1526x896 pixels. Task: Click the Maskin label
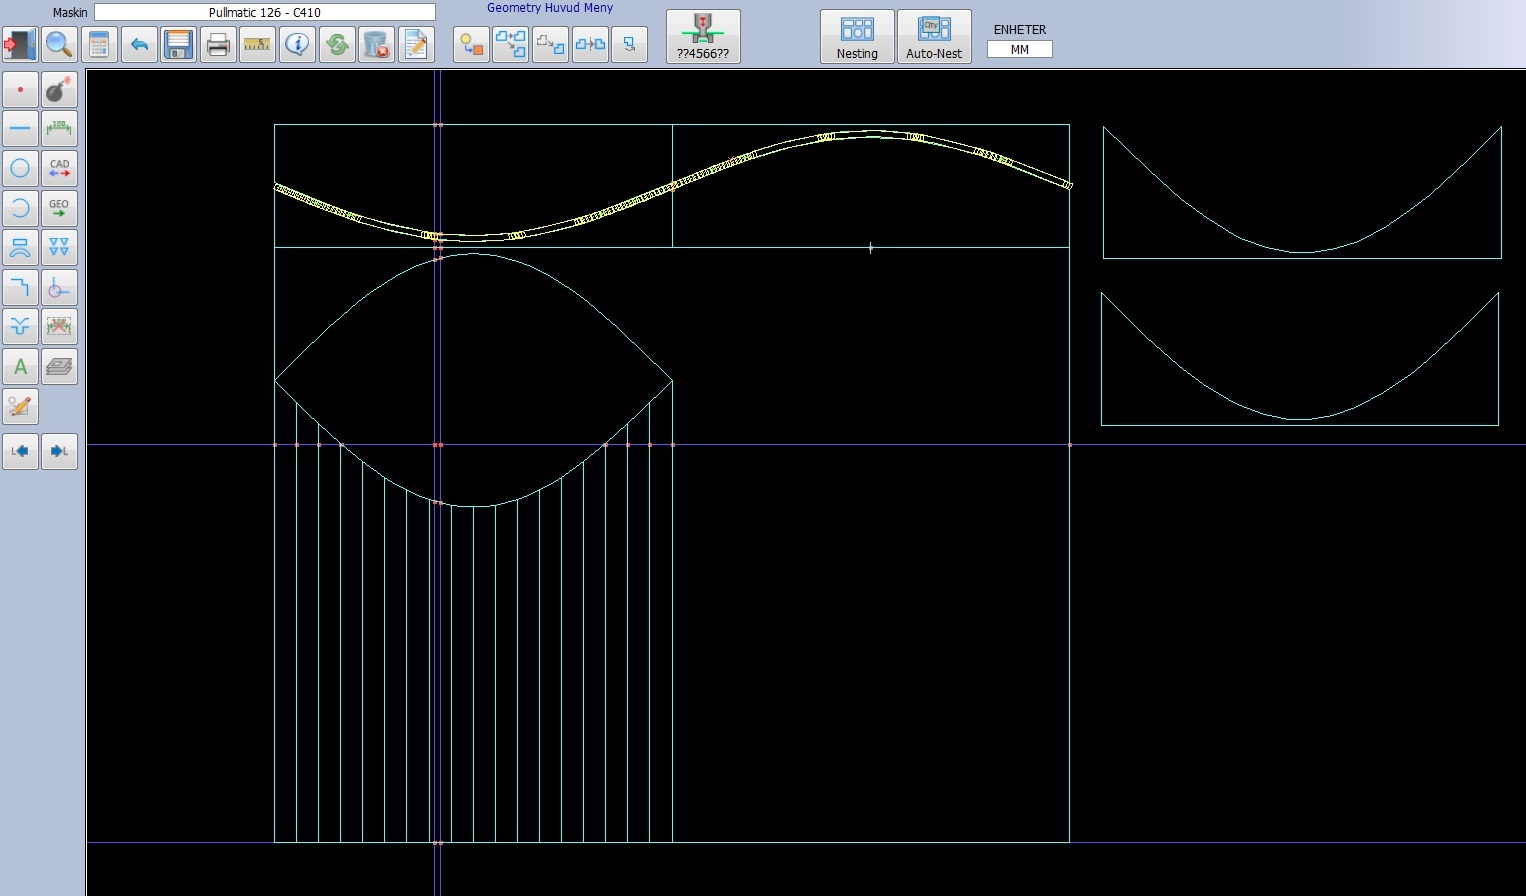[70, 13]
